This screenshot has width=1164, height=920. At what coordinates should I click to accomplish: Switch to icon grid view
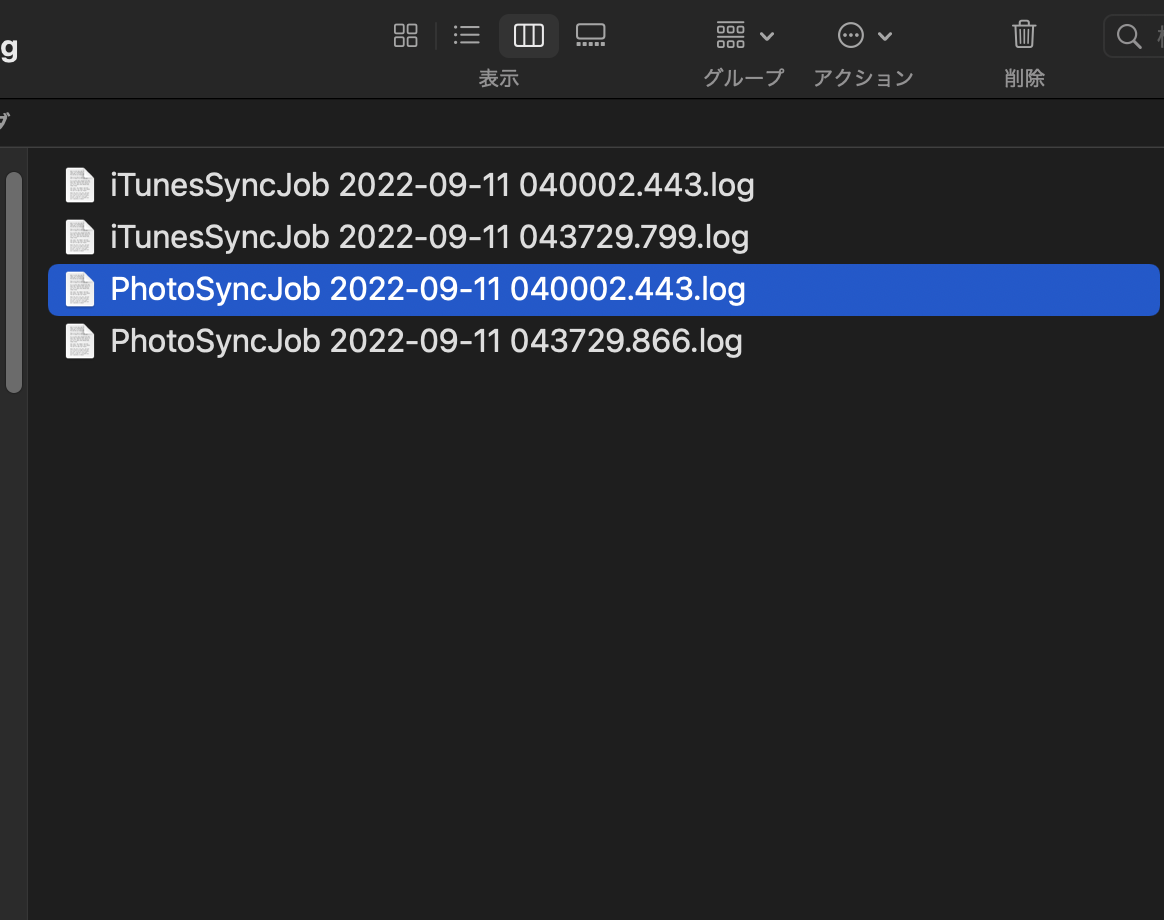pyautogui.click(x=406, y=36)
